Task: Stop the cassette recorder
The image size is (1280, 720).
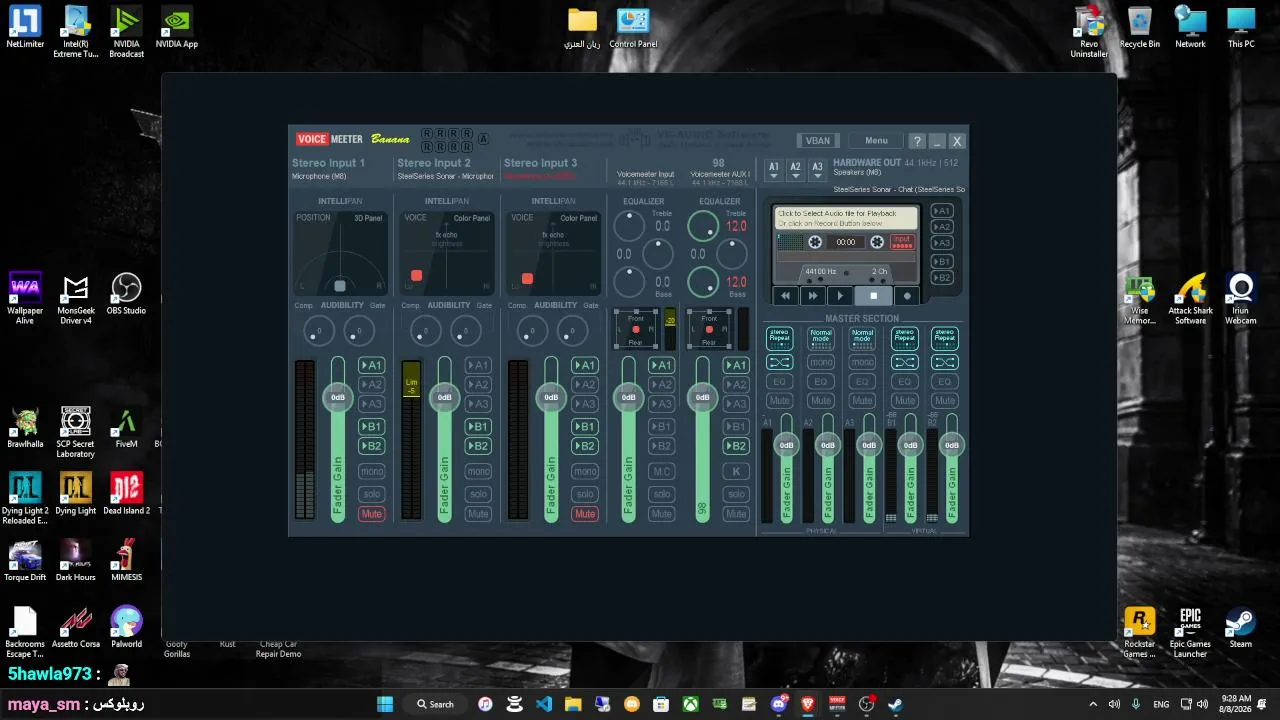Action: pyautogui.click(x=873, y=296)
